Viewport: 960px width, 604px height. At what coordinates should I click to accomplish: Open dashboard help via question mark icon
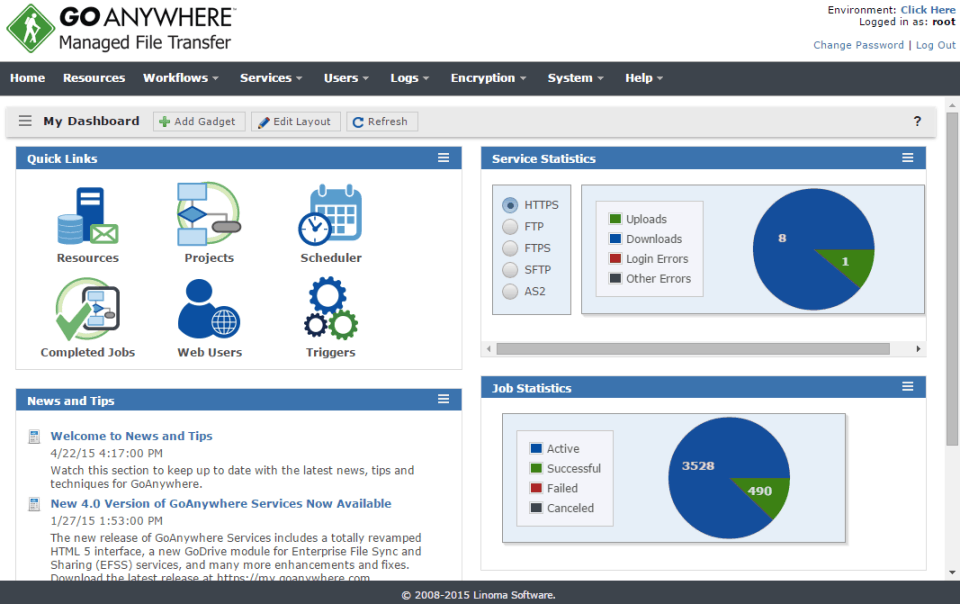coord(917,121)
